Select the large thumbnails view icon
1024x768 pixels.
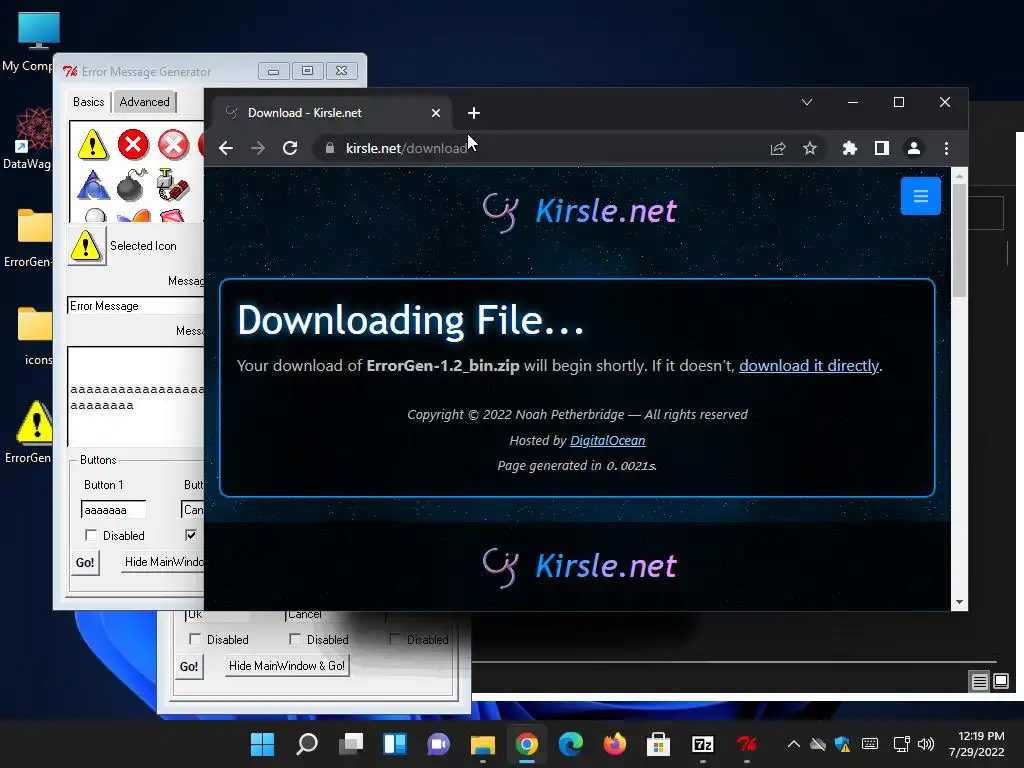(x=1000, y=682)
